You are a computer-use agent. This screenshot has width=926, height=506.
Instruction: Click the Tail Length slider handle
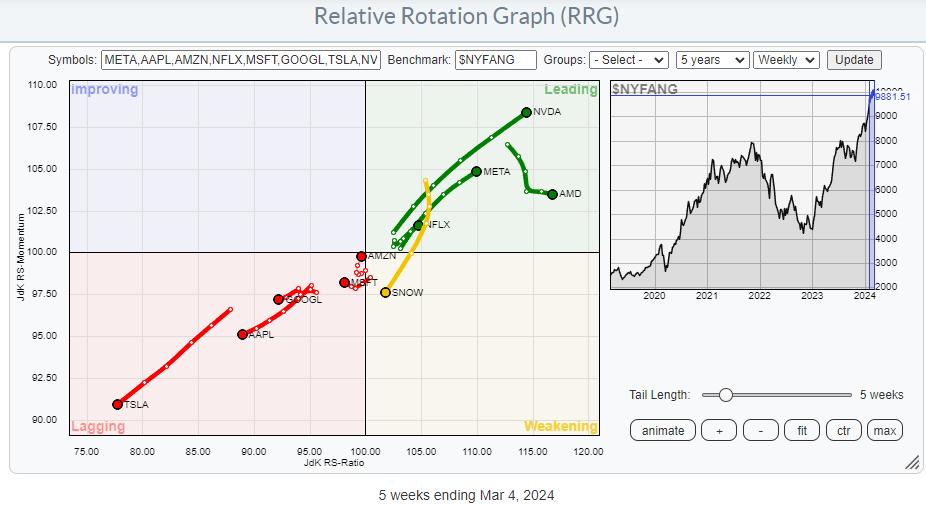pos(725,395)
